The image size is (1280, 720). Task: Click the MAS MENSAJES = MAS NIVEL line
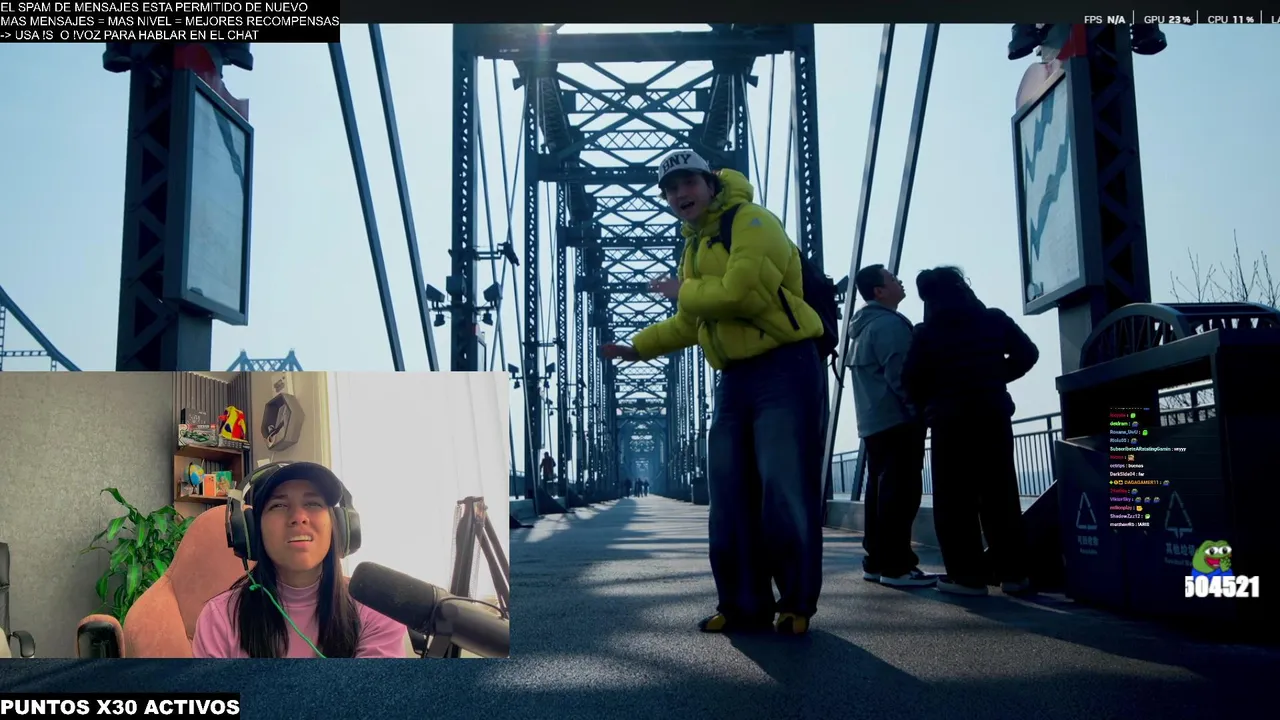pos(170,21)
